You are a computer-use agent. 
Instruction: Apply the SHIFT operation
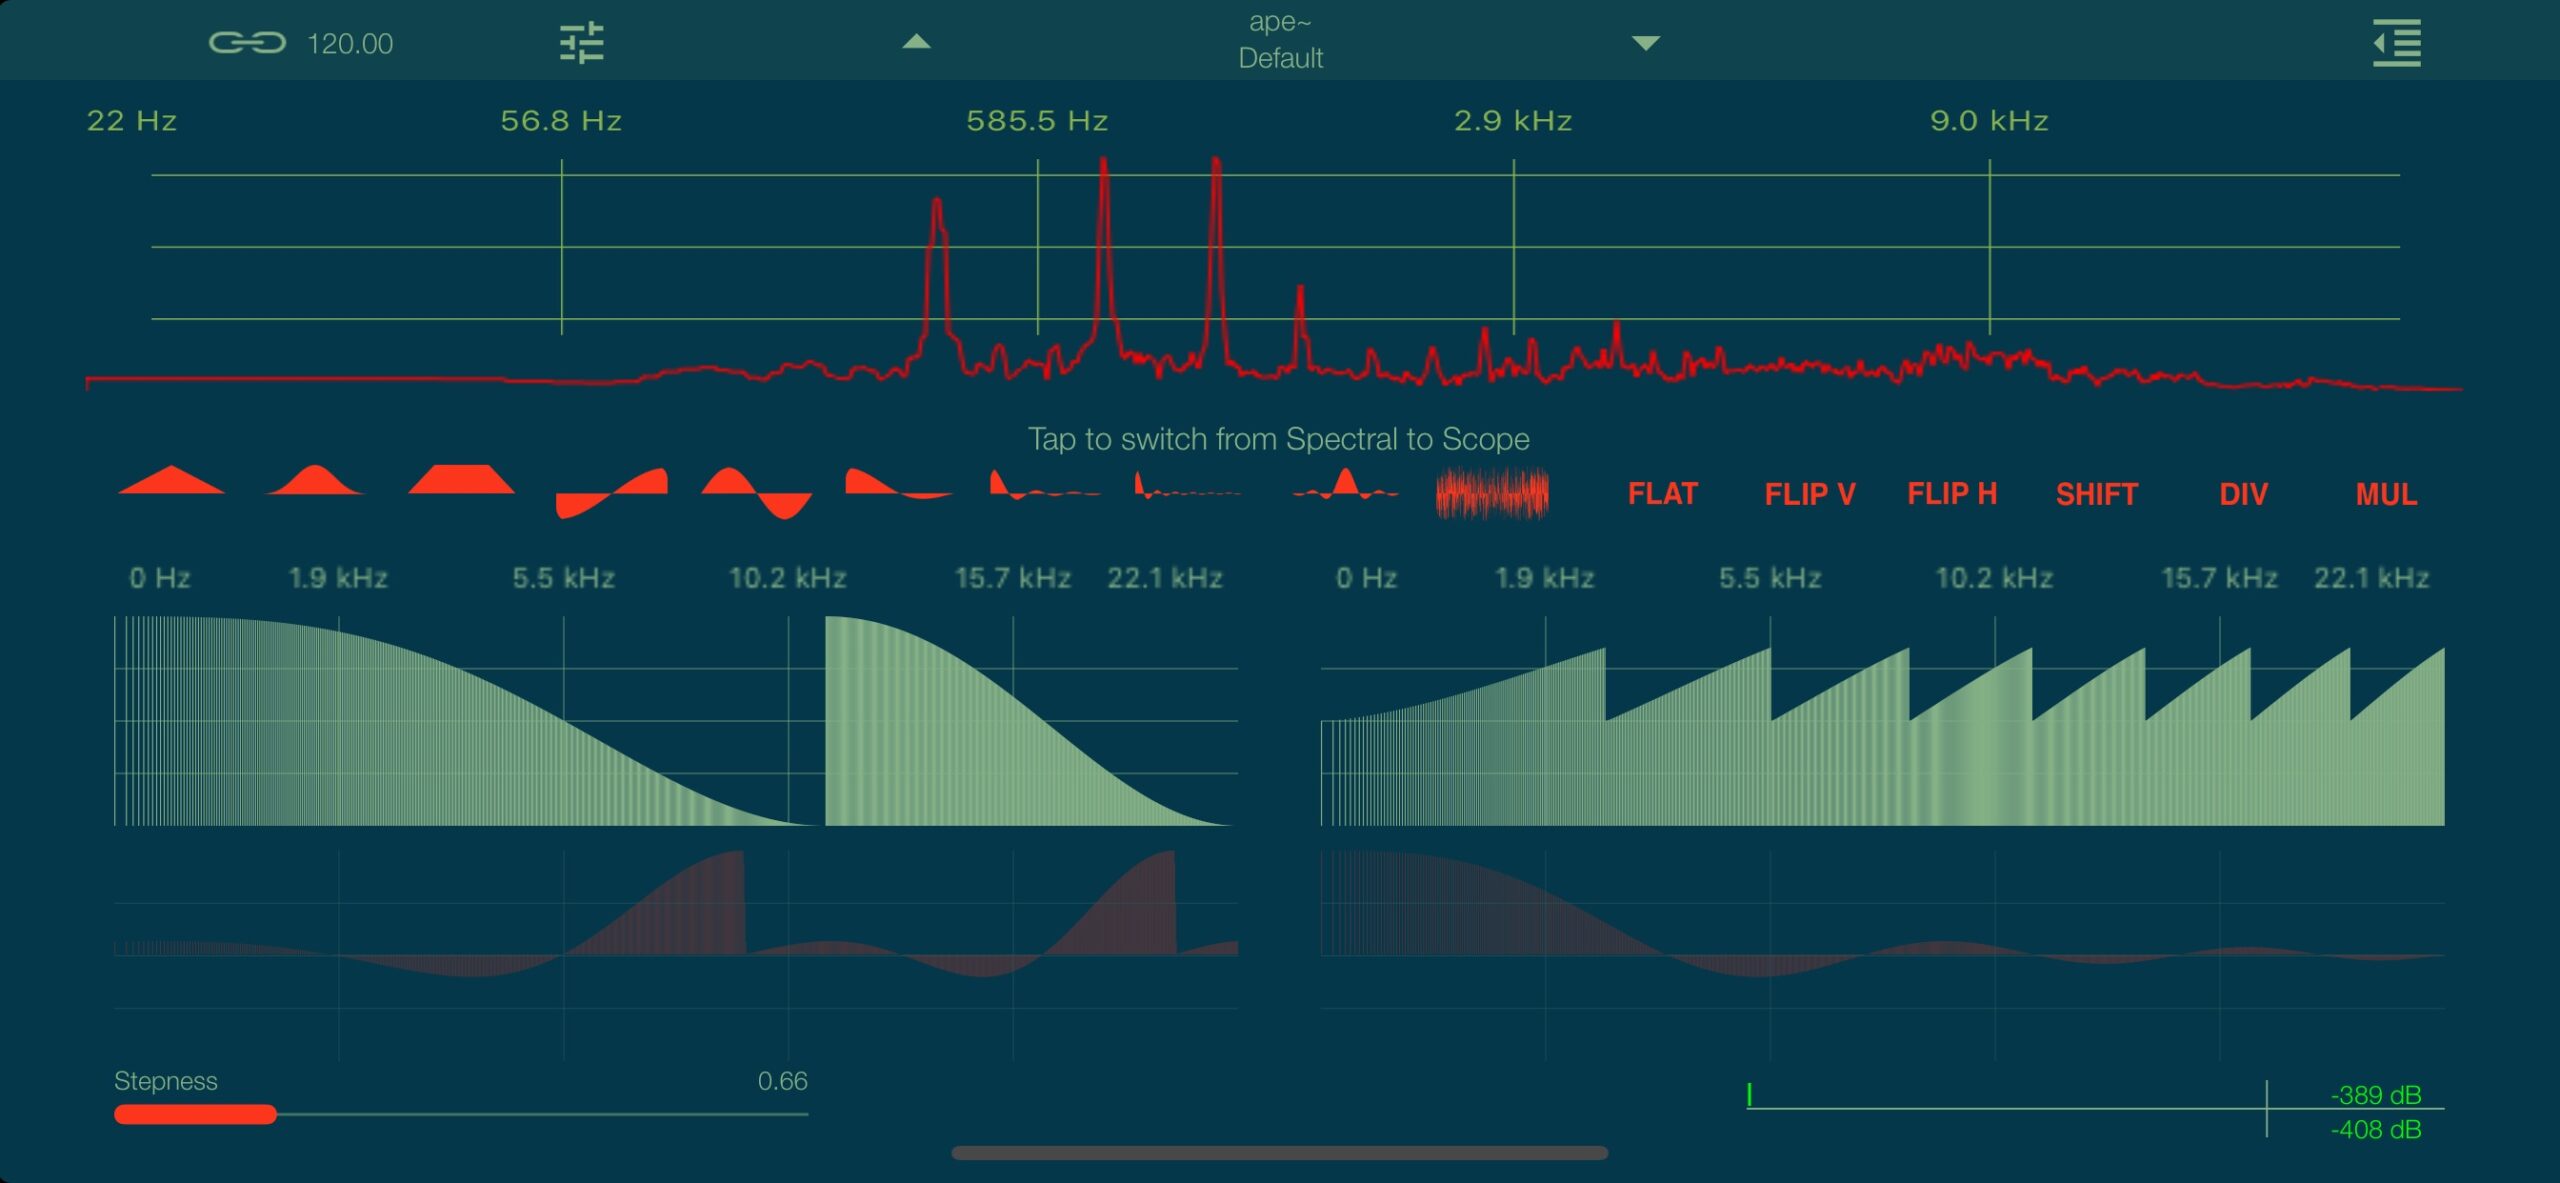click(x=2096, y=494)
